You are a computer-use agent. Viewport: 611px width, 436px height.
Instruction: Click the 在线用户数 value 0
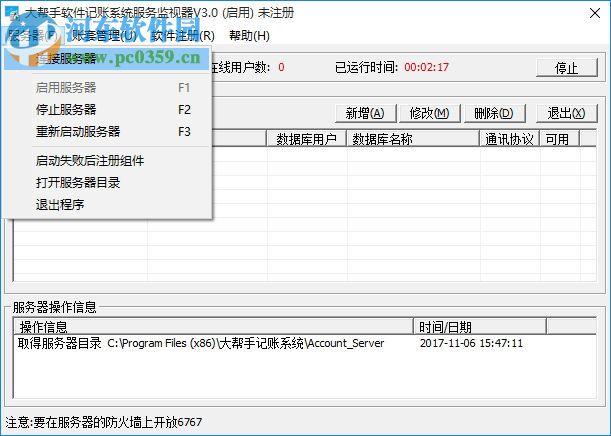coord(281,67)
